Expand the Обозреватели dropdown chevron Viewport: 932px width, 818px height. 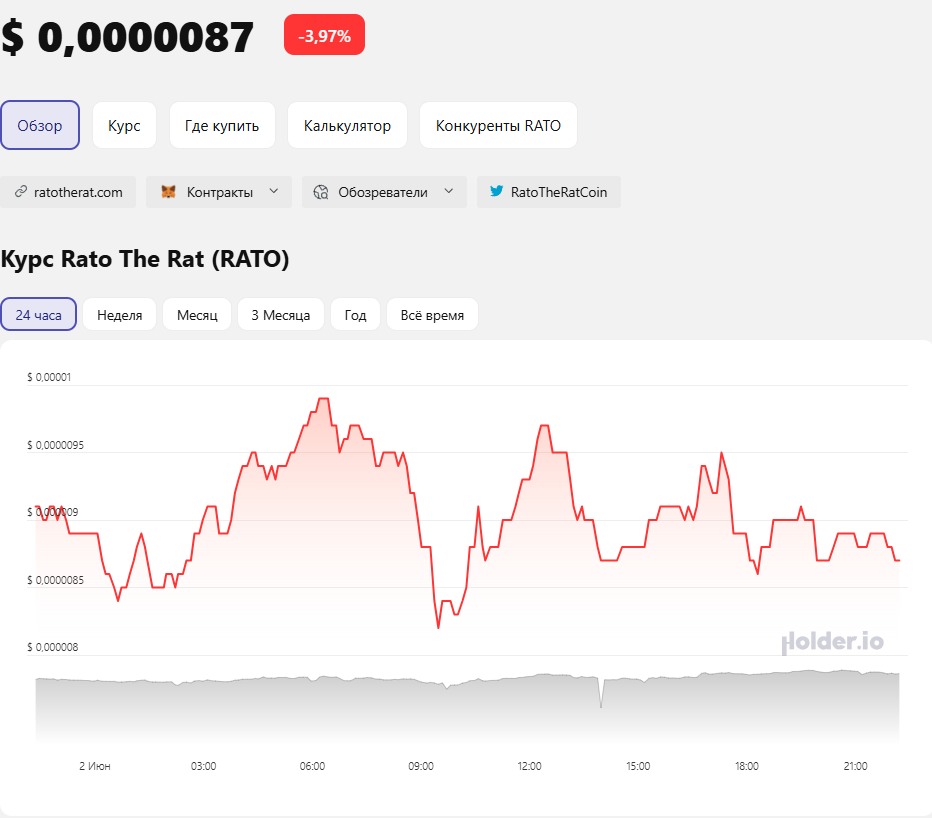448,192
